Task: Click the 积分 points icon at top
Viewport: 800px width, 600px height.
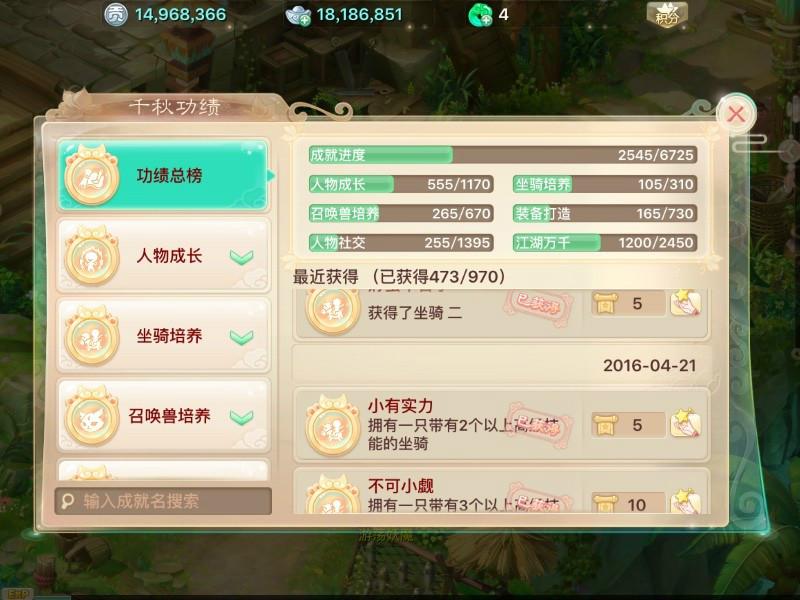Action: (x=667, y=15)
